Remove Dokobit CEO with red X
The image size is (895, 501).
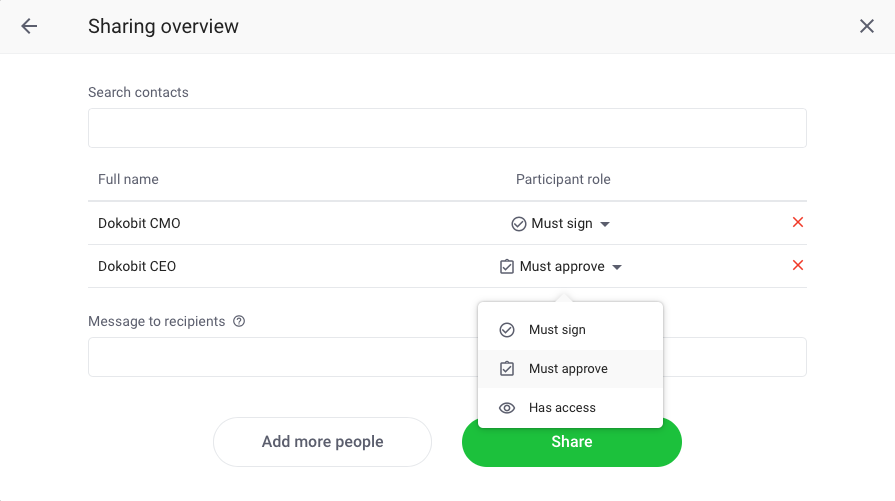click(x=798, y=265)
